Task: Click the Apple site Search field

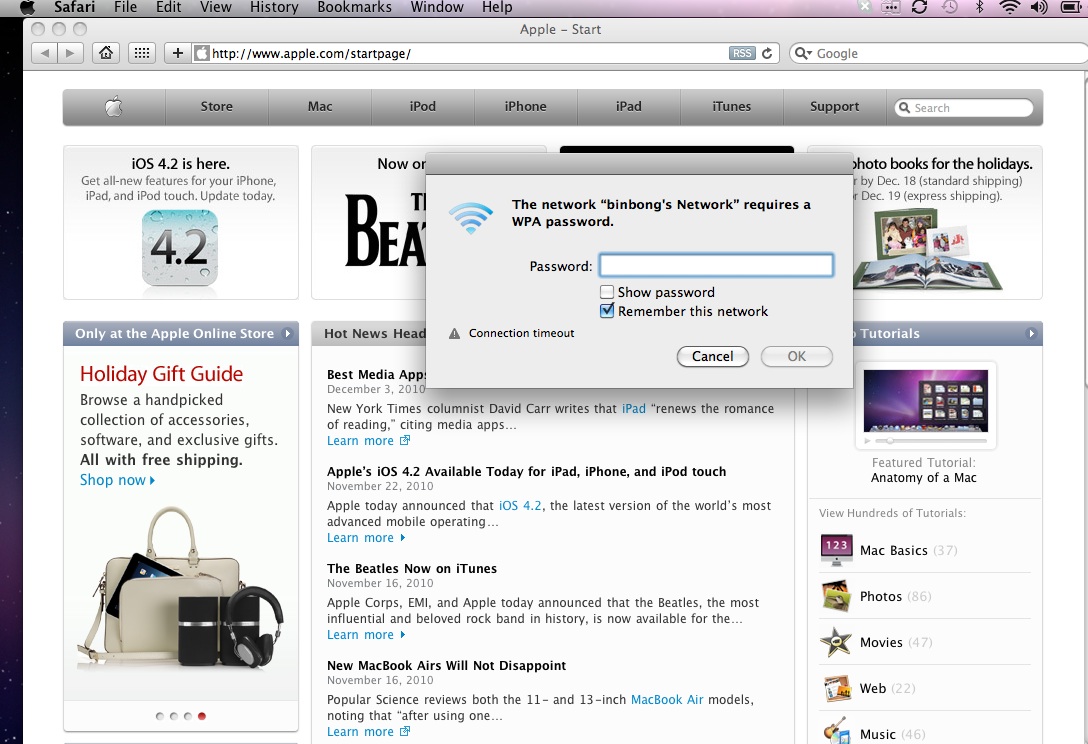Action: click(x=964, y=108)
